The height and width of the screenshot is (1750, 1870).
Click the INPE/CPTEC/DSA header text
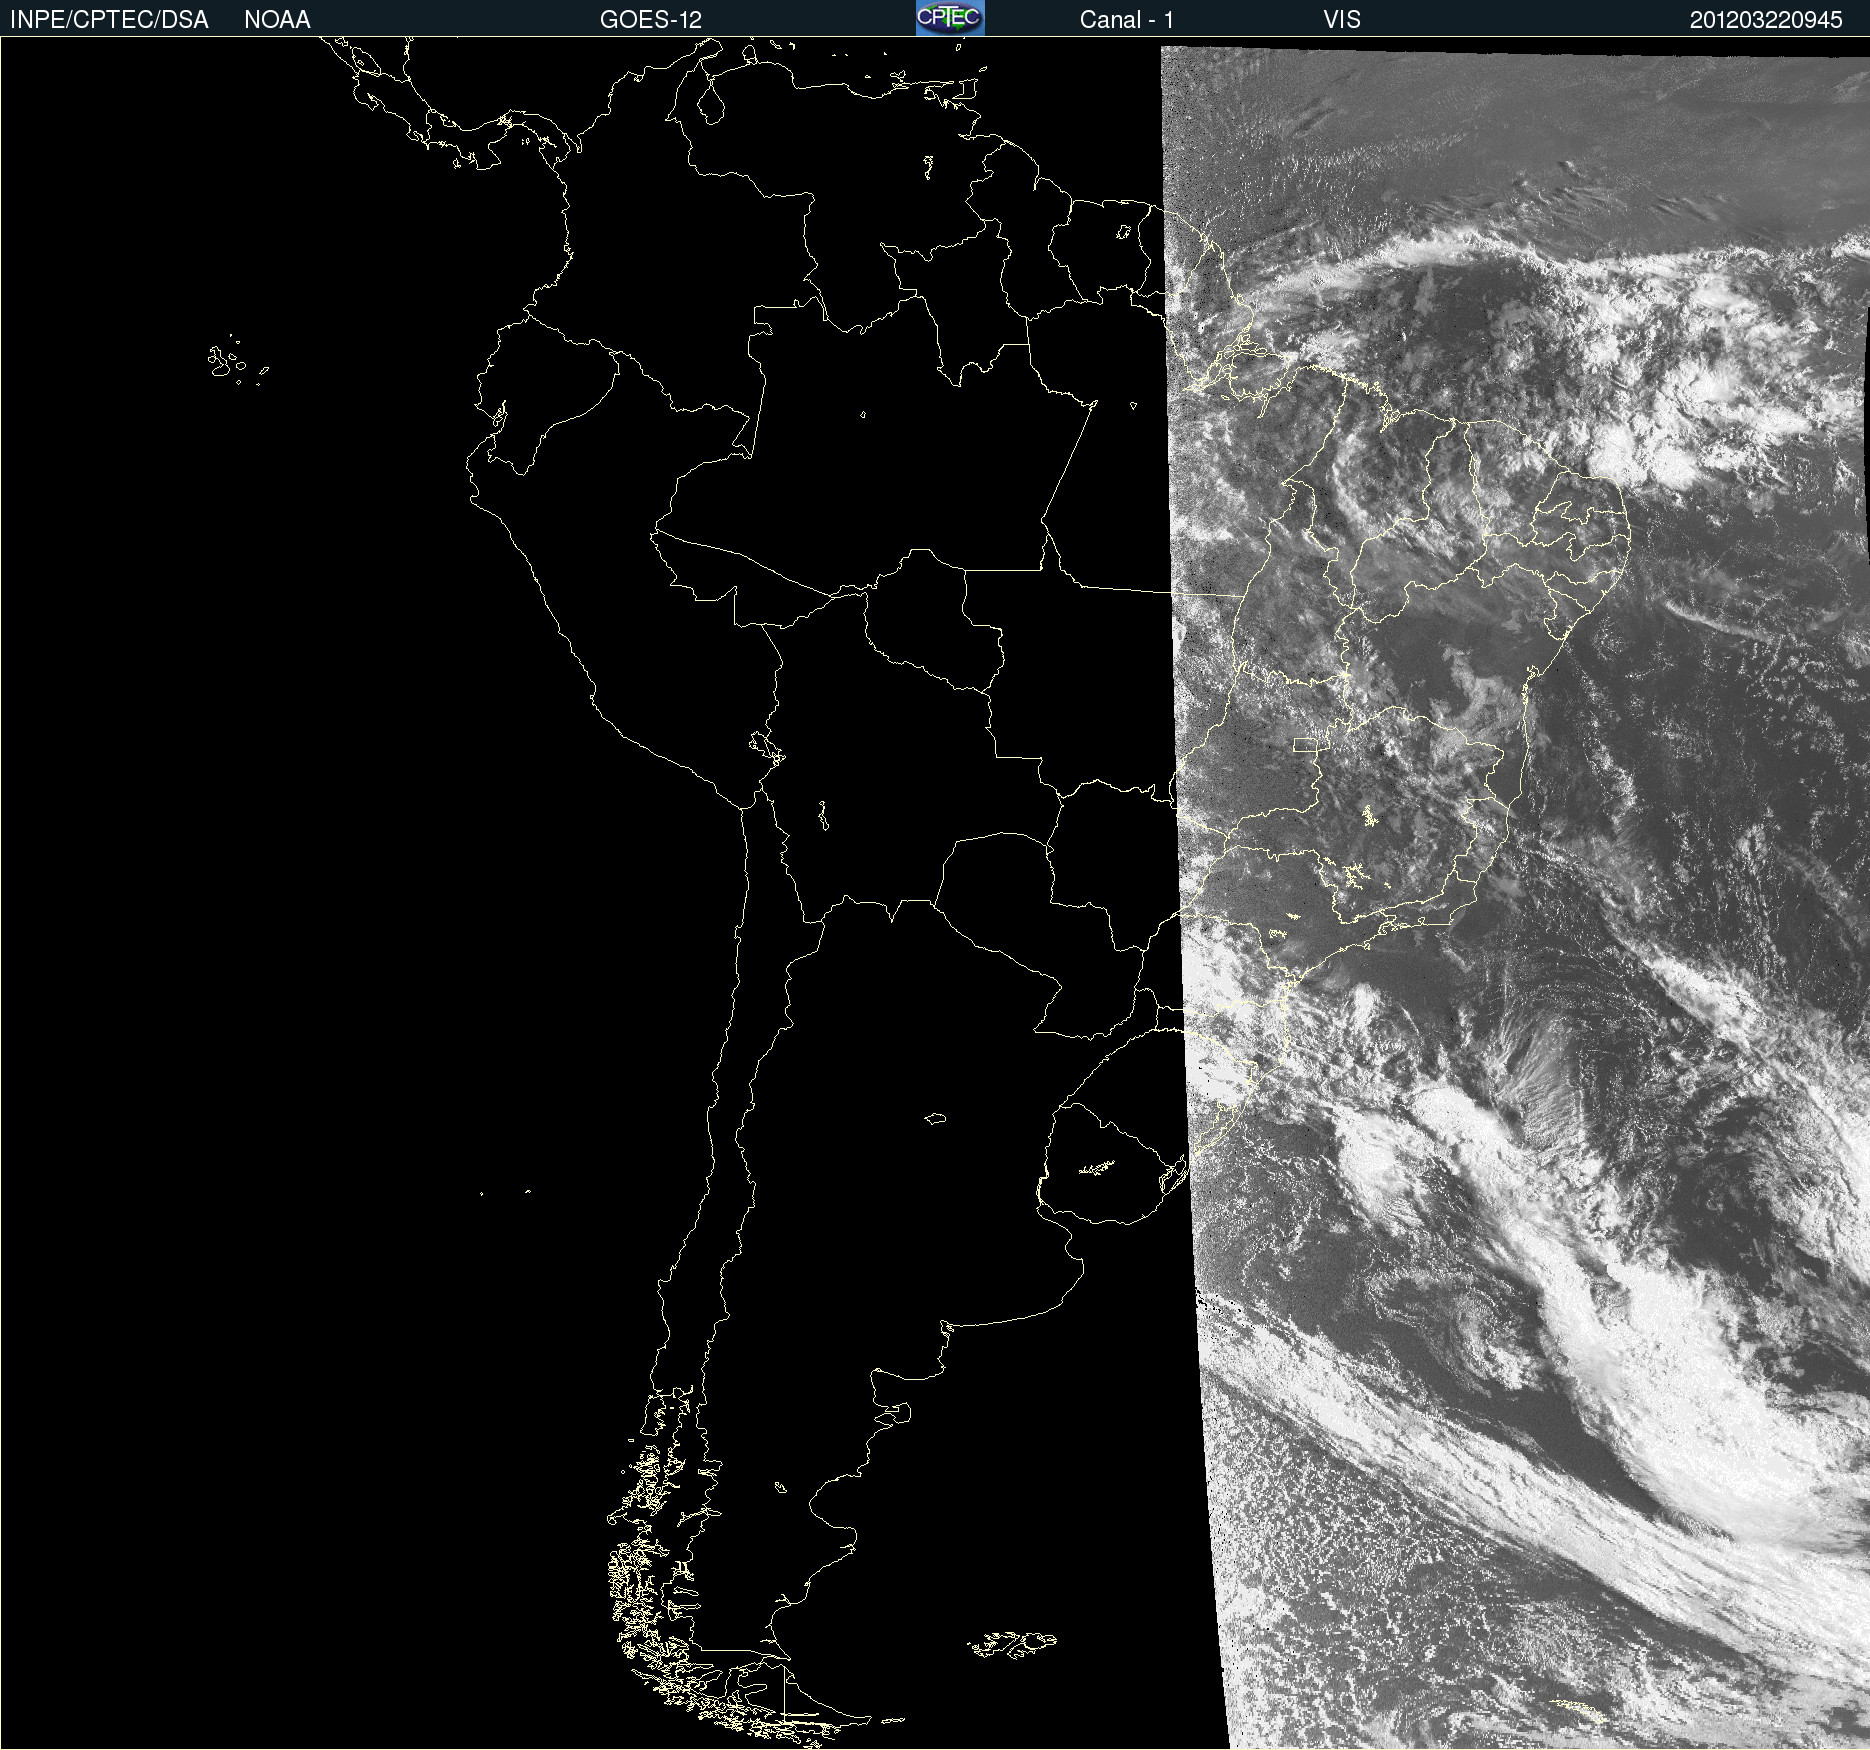pyautogui.click(x=109, y=20)
